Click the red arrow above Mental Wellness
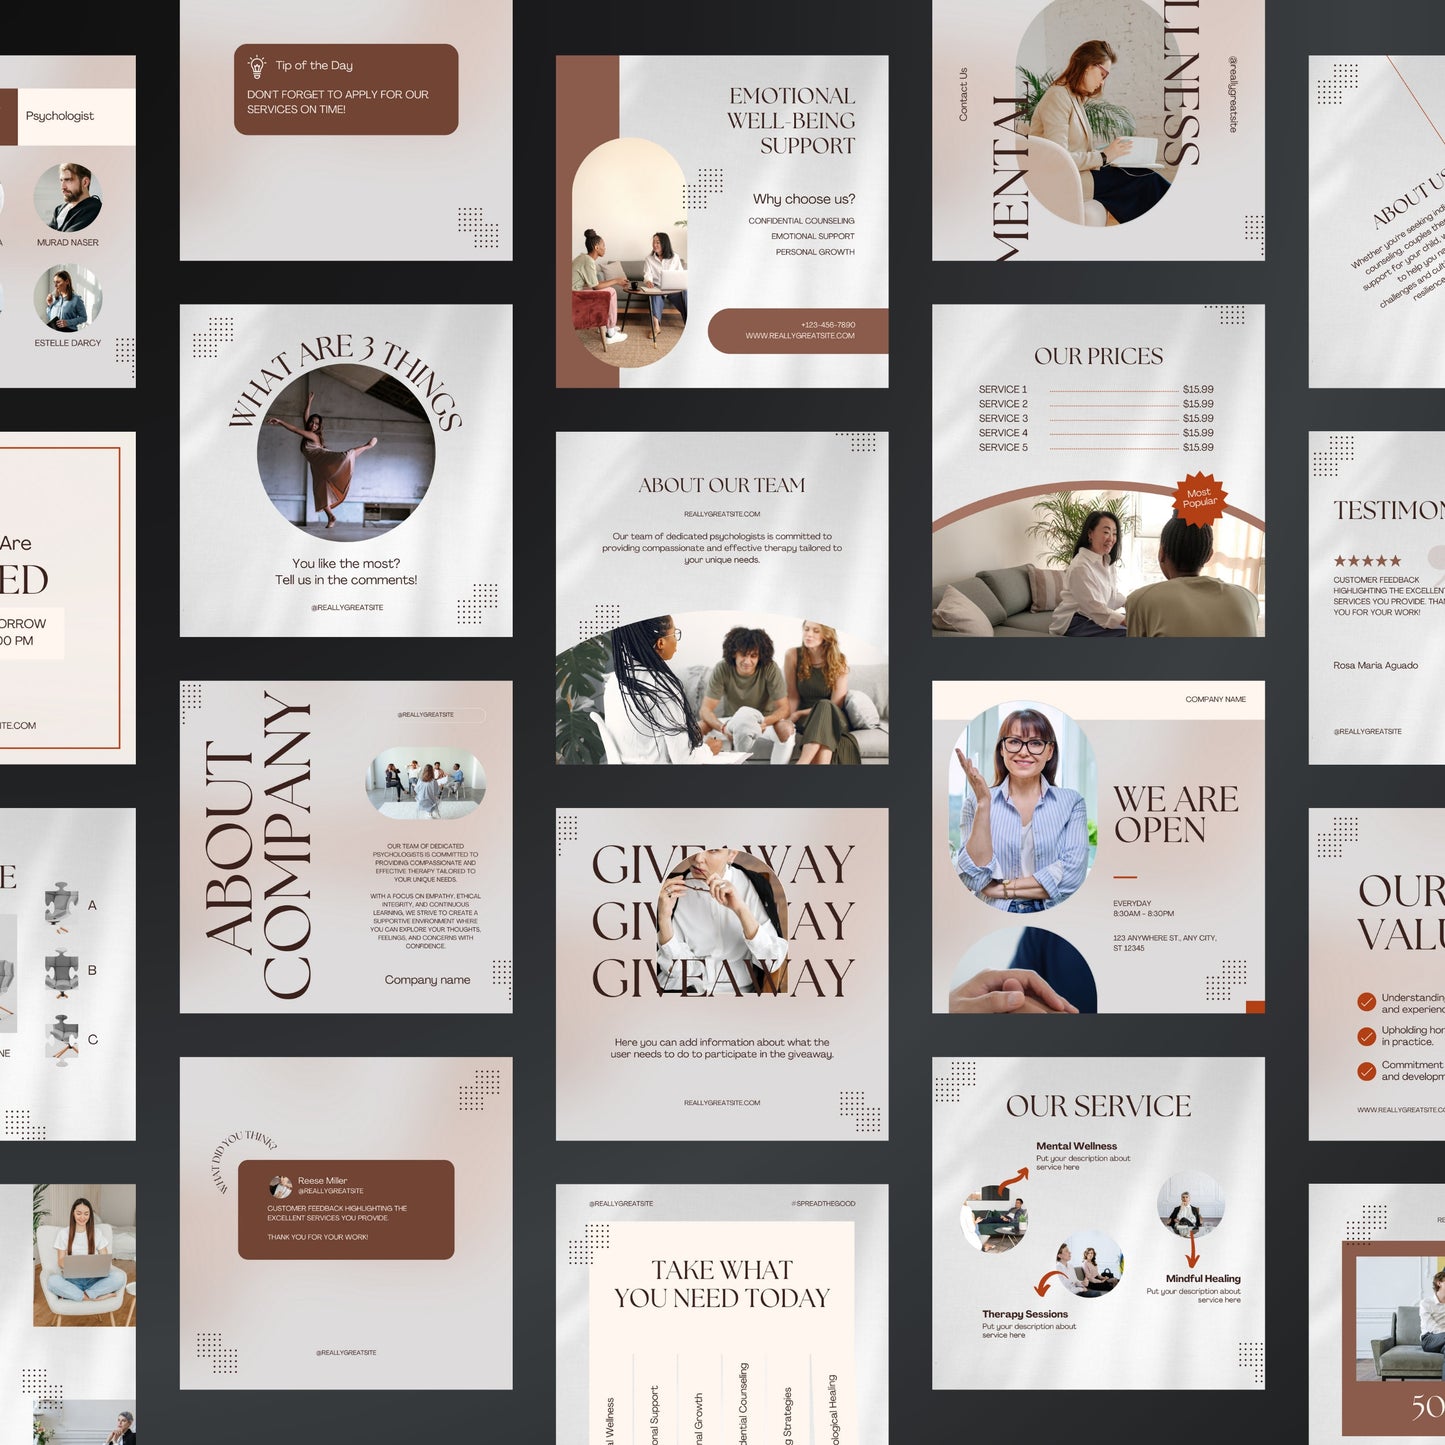 [x=1013, y=1181]
